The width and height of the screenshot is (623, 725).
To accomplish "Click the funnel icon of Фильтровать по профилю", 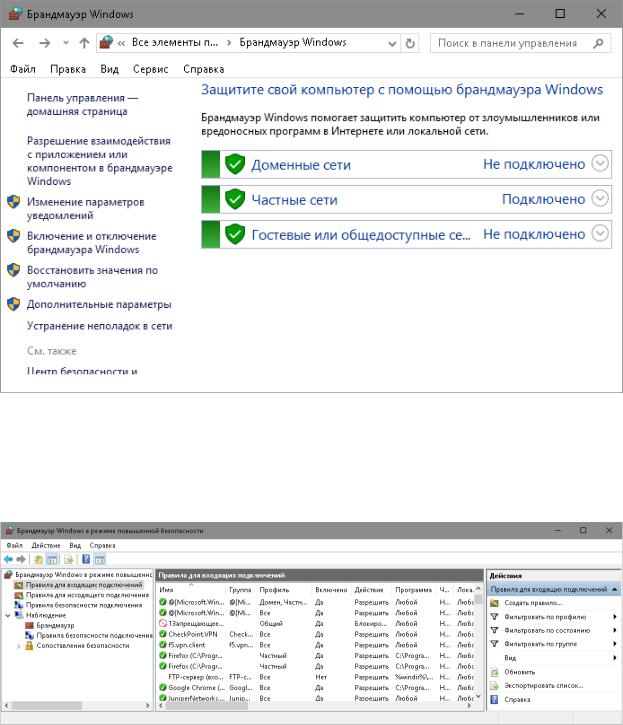I will pyautogui.click(x=494, y=617).
